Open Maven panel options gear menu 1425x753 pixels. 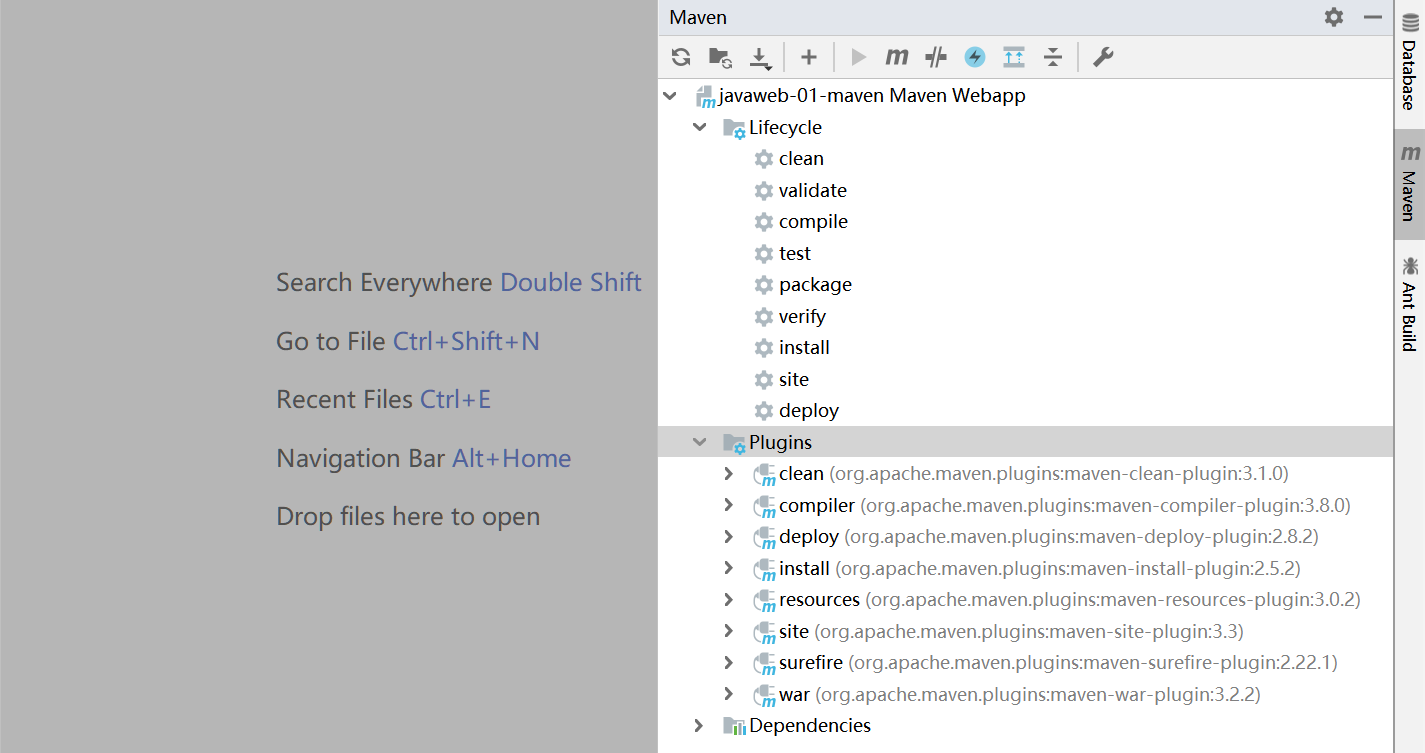click(x=1334, y=17)
